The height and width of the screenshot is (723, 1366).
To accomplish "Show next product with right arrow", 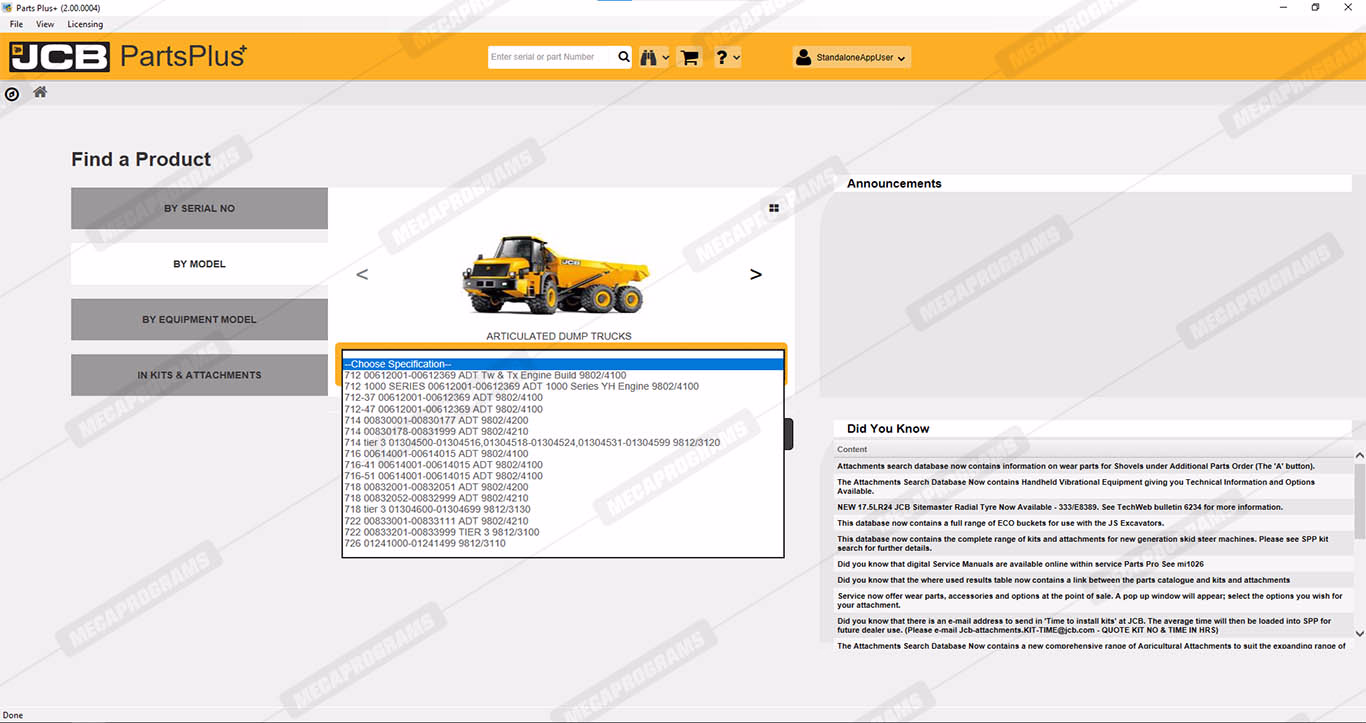I will pos(756,274).
